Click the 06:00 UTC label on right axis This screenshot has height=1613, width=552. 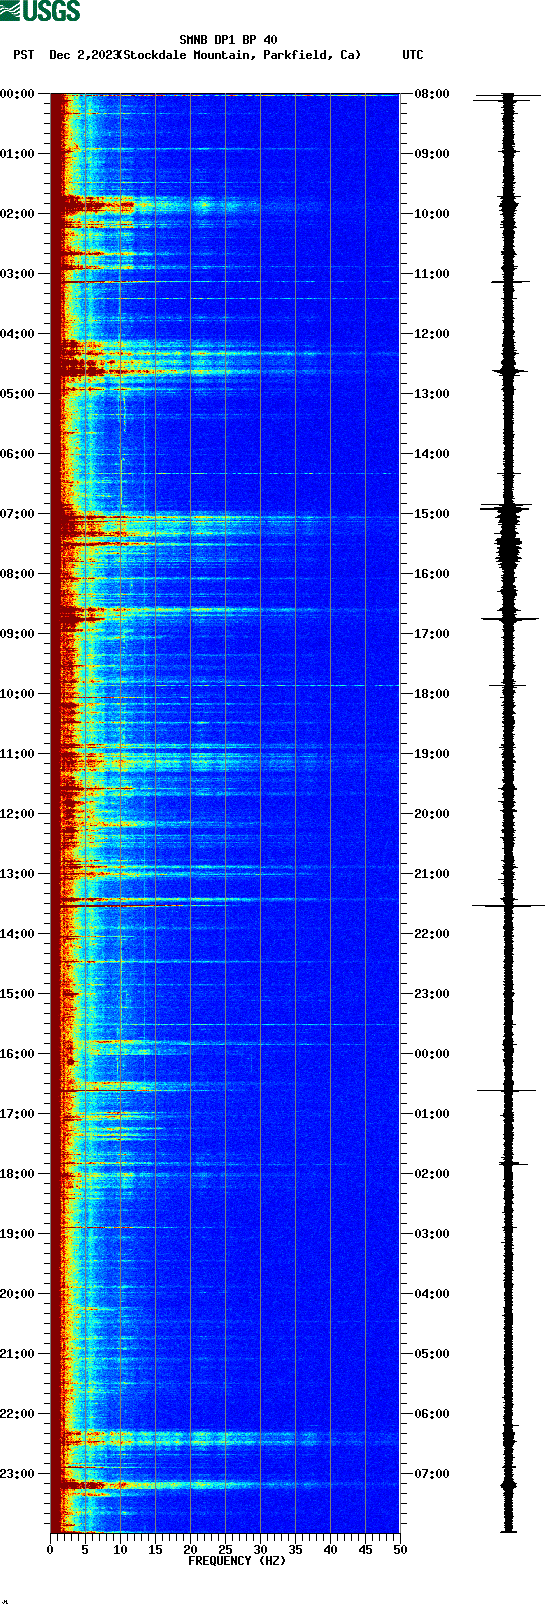click(x=432, y=1414)
